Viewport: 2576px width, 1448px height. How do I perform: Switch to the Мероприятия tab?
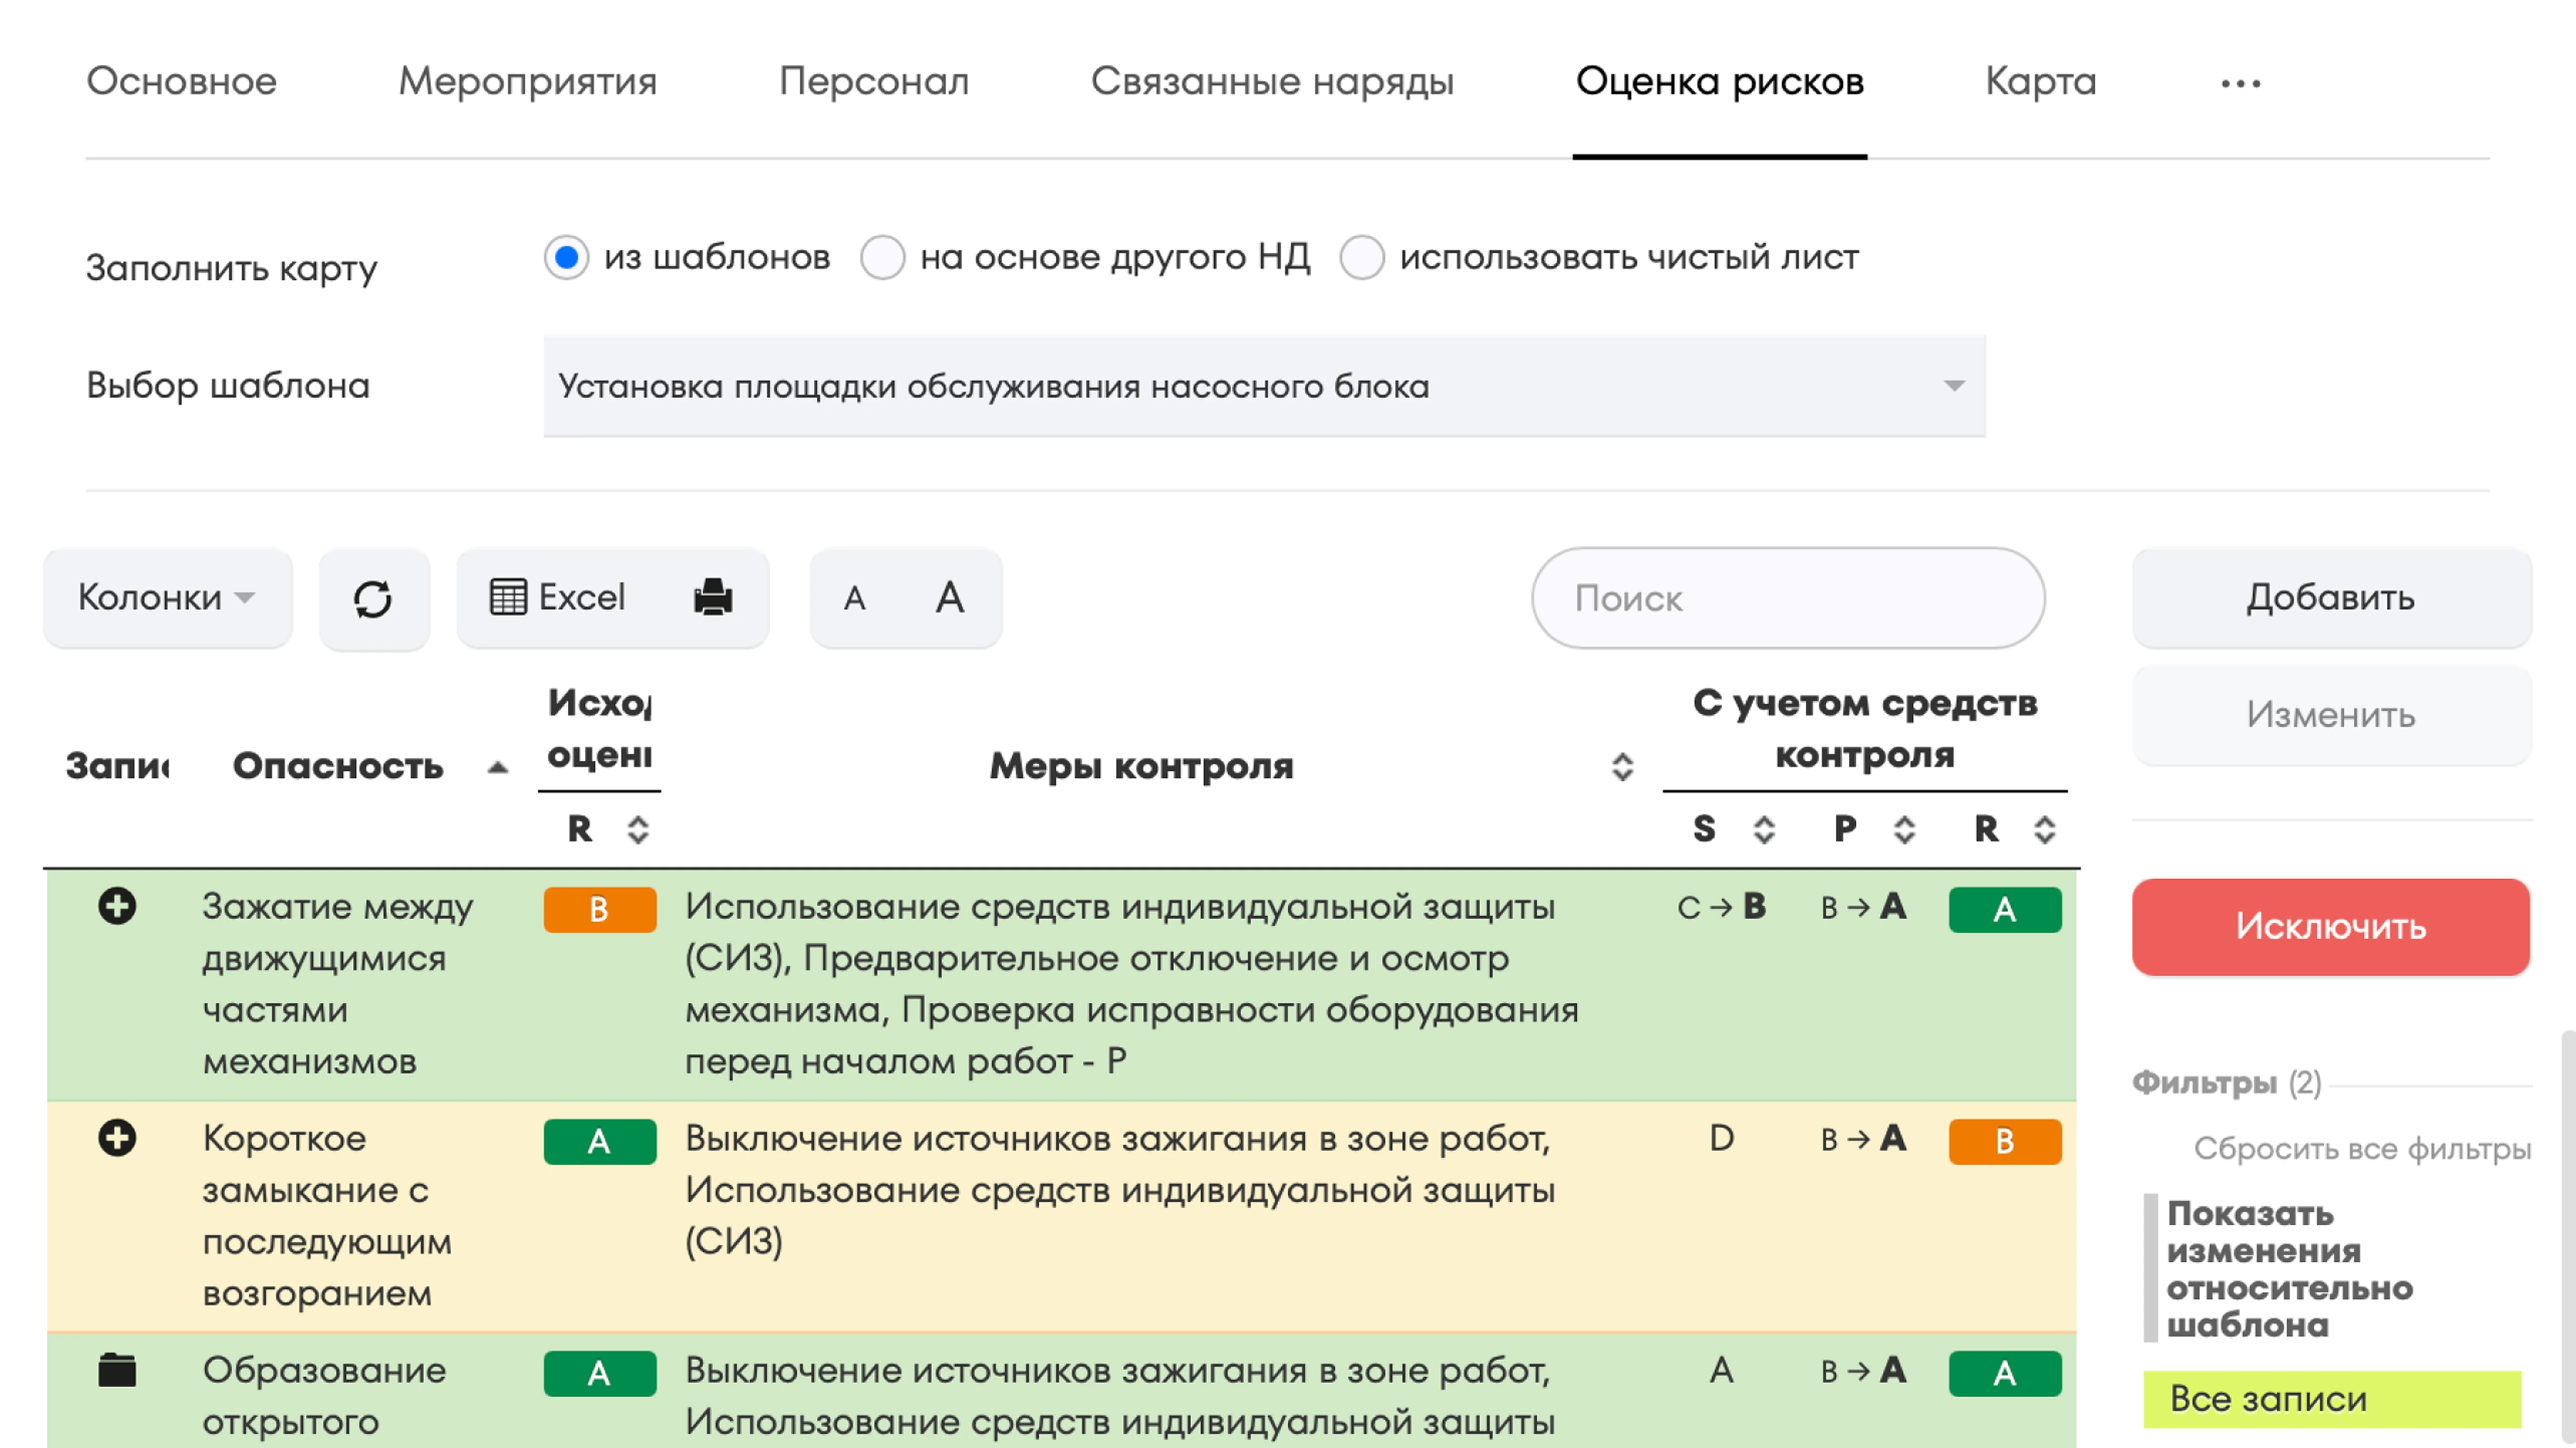pyautogui.click(x=527, y=81)
